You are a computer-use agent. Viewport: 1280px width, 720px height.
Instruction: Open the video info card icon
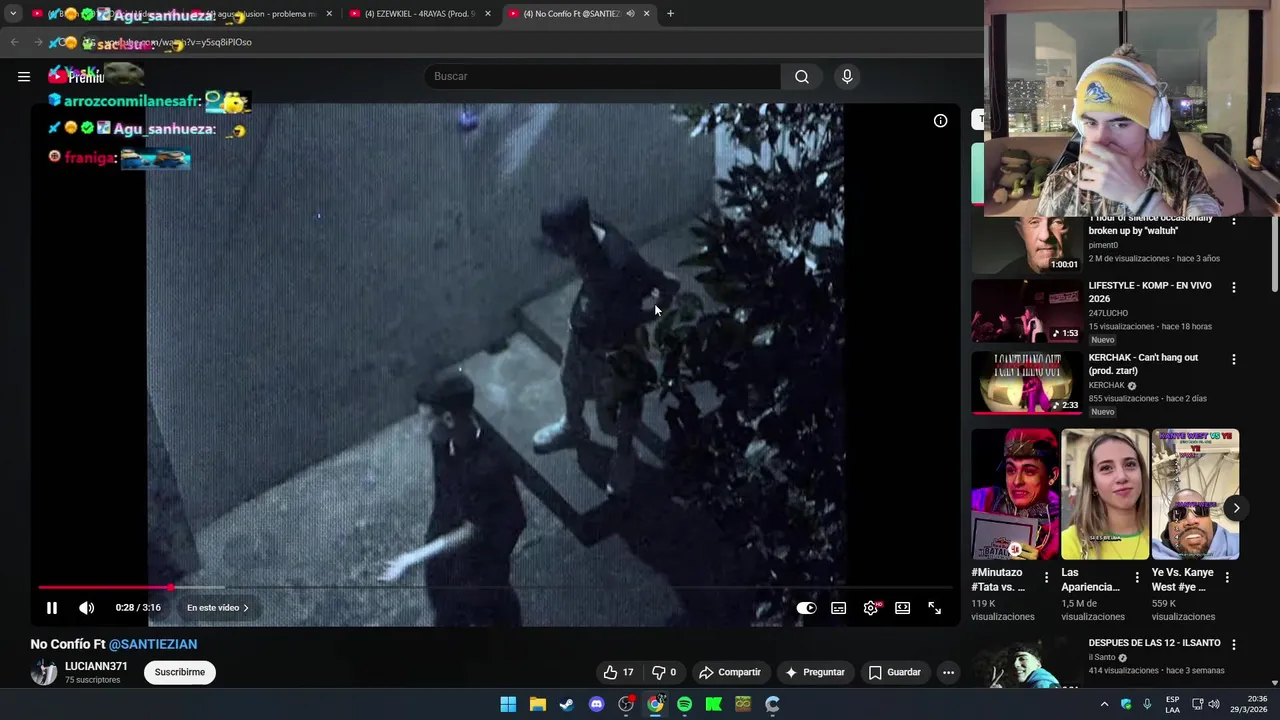[x=940, y=120]
